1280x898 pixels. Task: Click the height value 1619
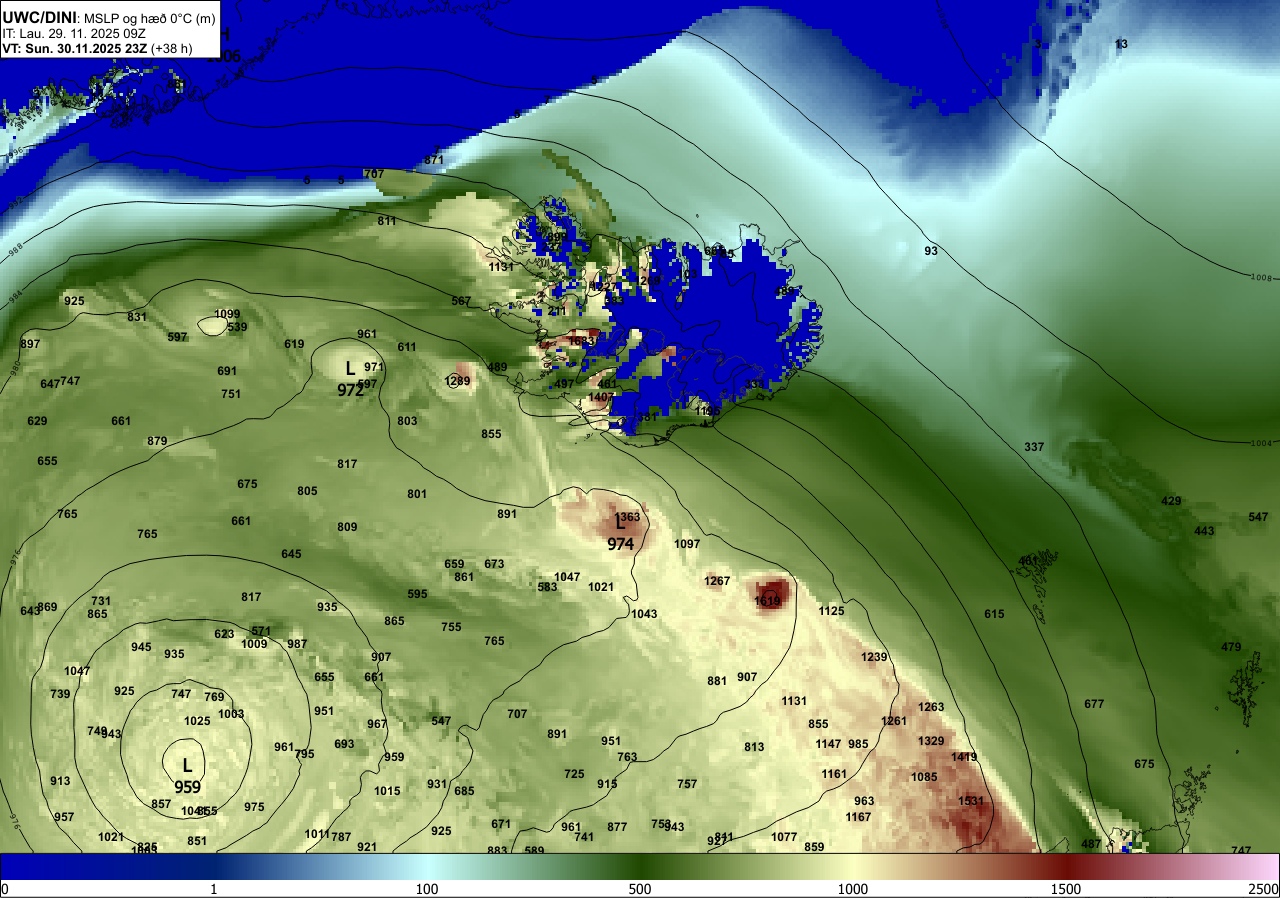coord(768,601)
